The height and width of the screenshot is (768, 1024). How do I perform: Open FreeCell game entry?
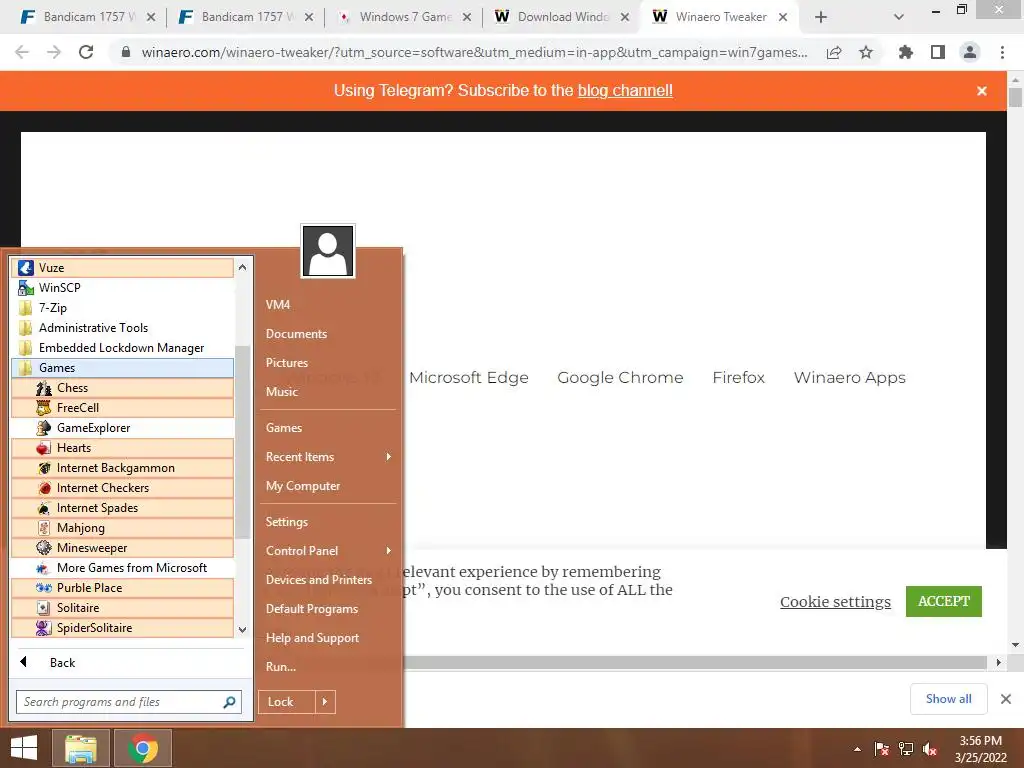tap(122, 408)
